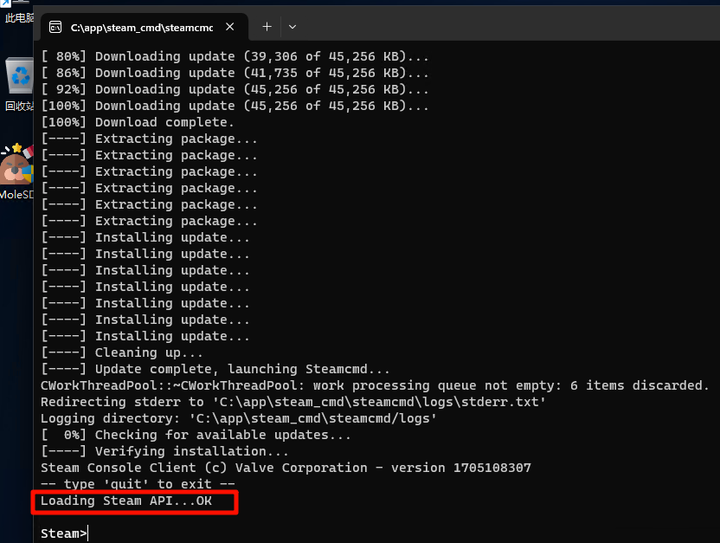Click 'Update complete, launching Steamcmd...' line

click(x=215, y=369)
